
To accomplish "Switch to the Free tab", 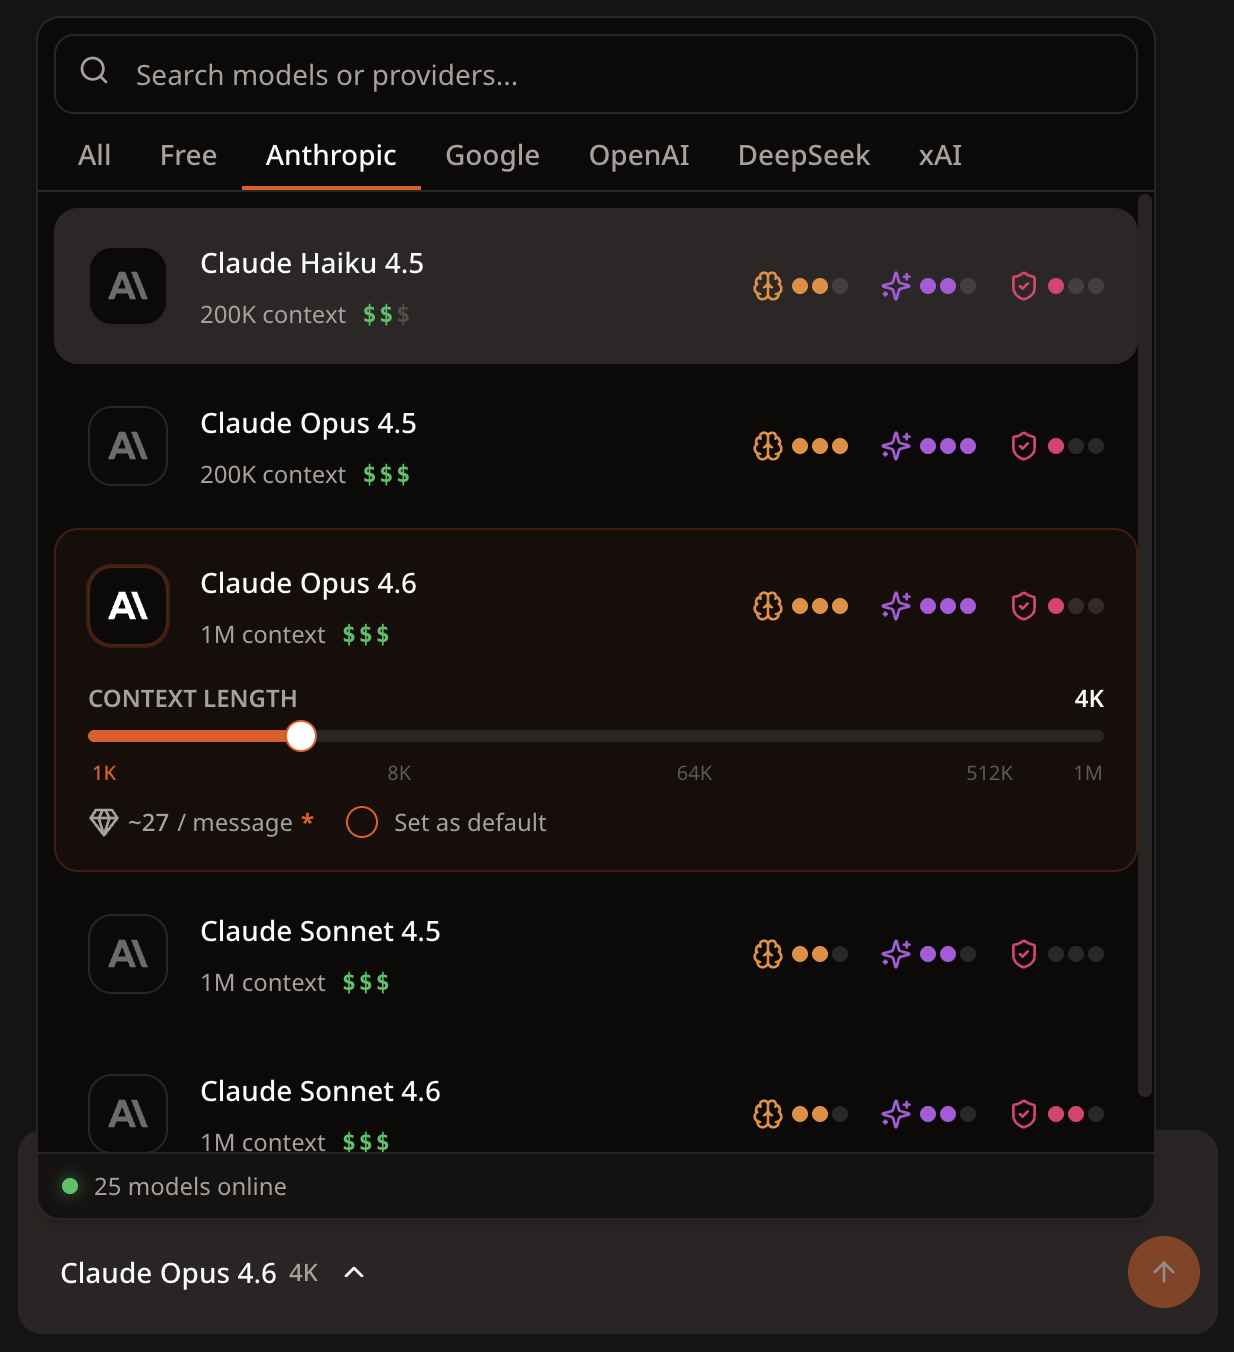I will point(188,156).
